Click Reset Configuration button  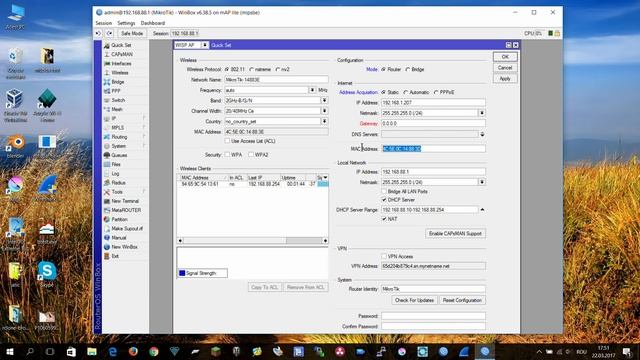coord(462,300)
